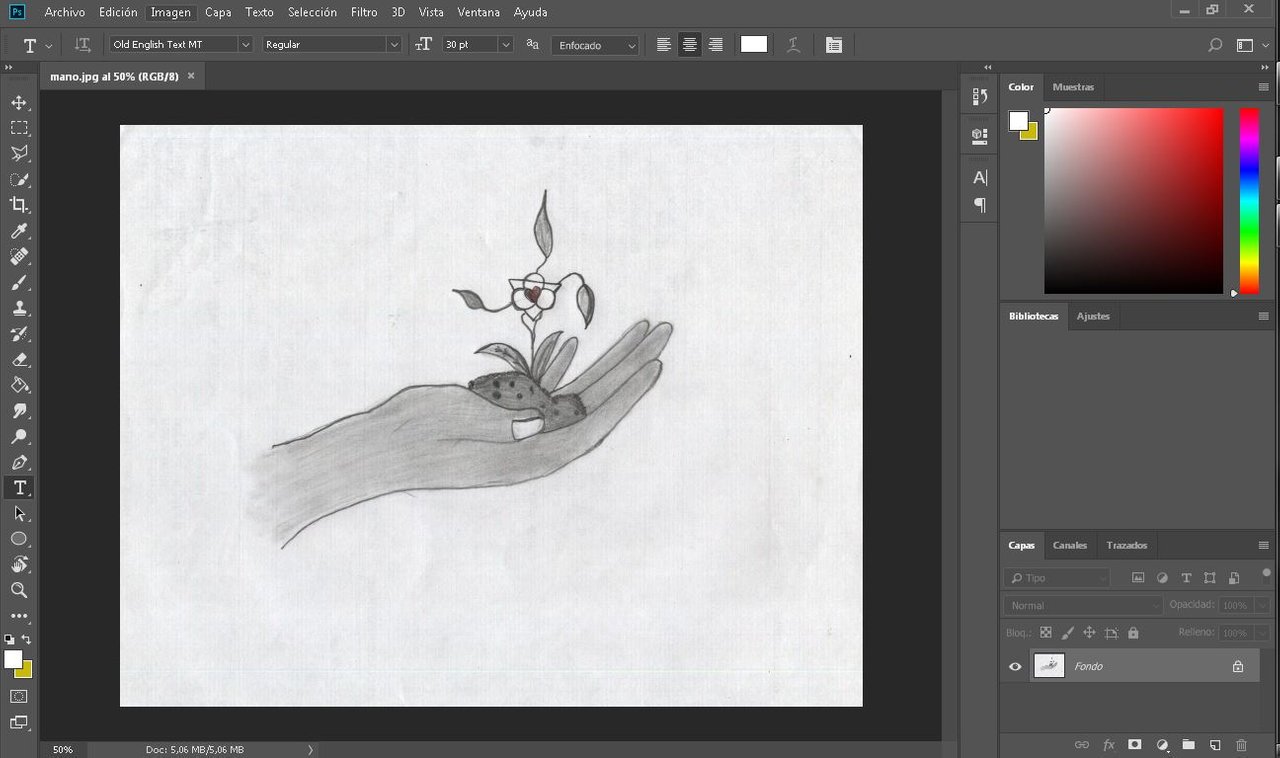This screenshot has width=1280, height=758.
Task: Select the Ellipse shape tool
Action: (x=19, y=539)
